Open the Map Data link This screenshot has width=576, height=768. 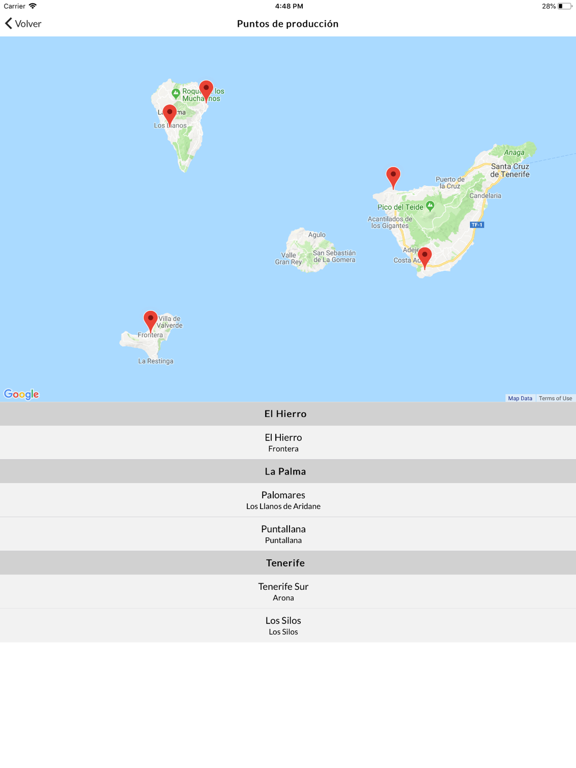click(520, 398)
